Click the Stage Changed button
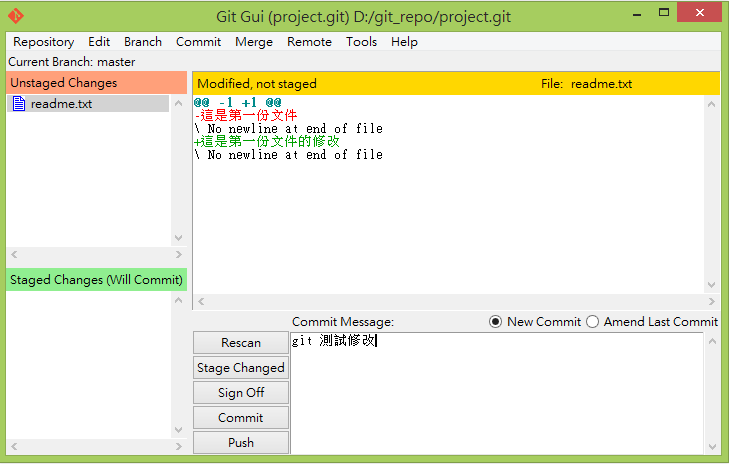This screenshot has height=464, width=729. 241,368
